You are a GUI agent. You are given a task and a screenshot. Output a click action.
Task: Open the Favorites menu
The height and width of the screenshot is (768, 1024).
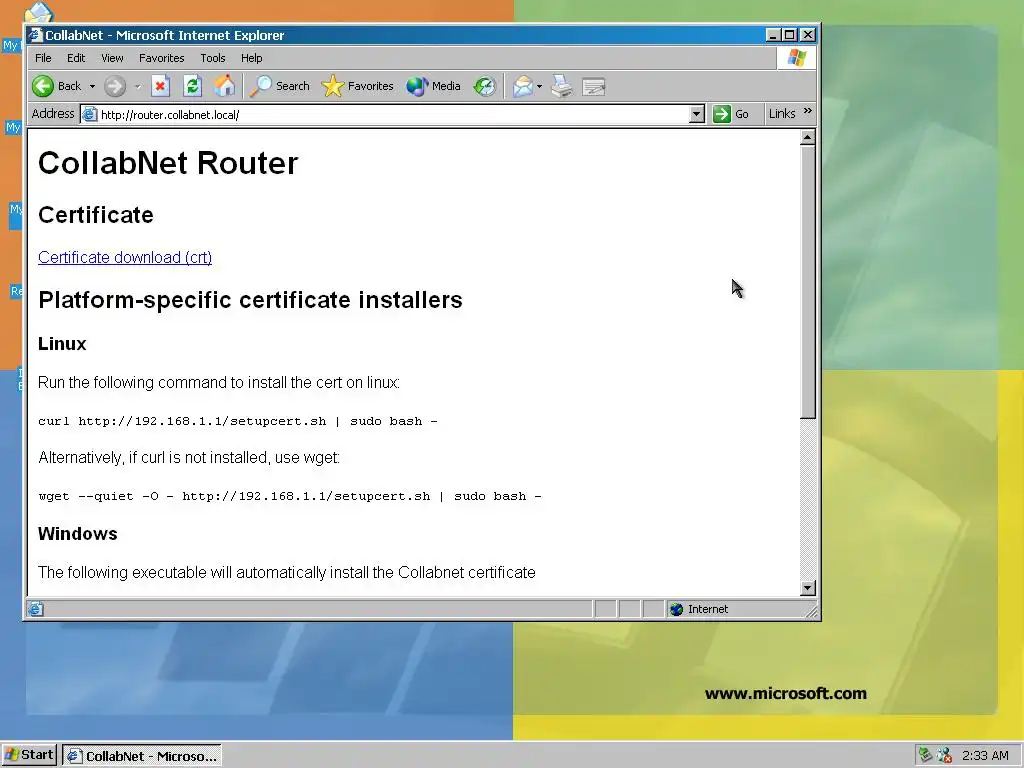coord(161,58)
